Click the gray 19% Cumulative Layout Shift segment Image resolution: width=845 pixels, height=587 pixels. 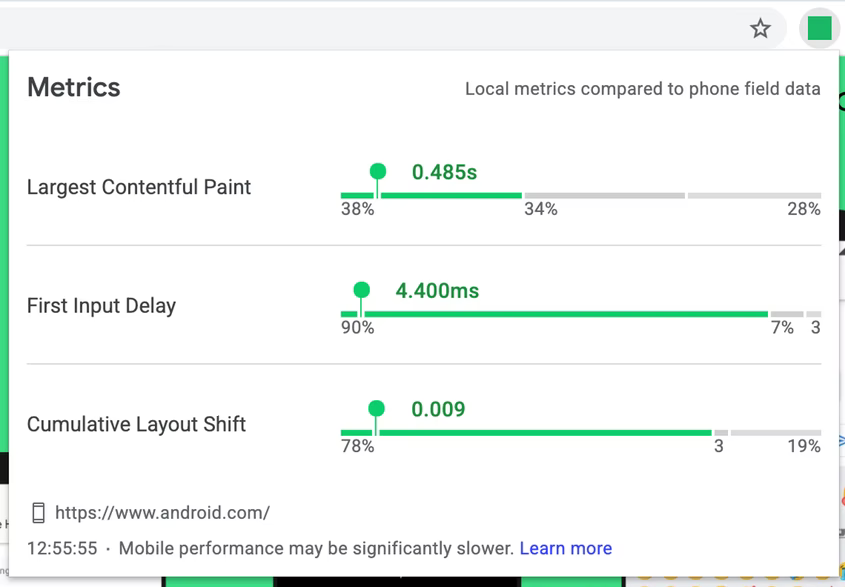[x=775, y=433]
